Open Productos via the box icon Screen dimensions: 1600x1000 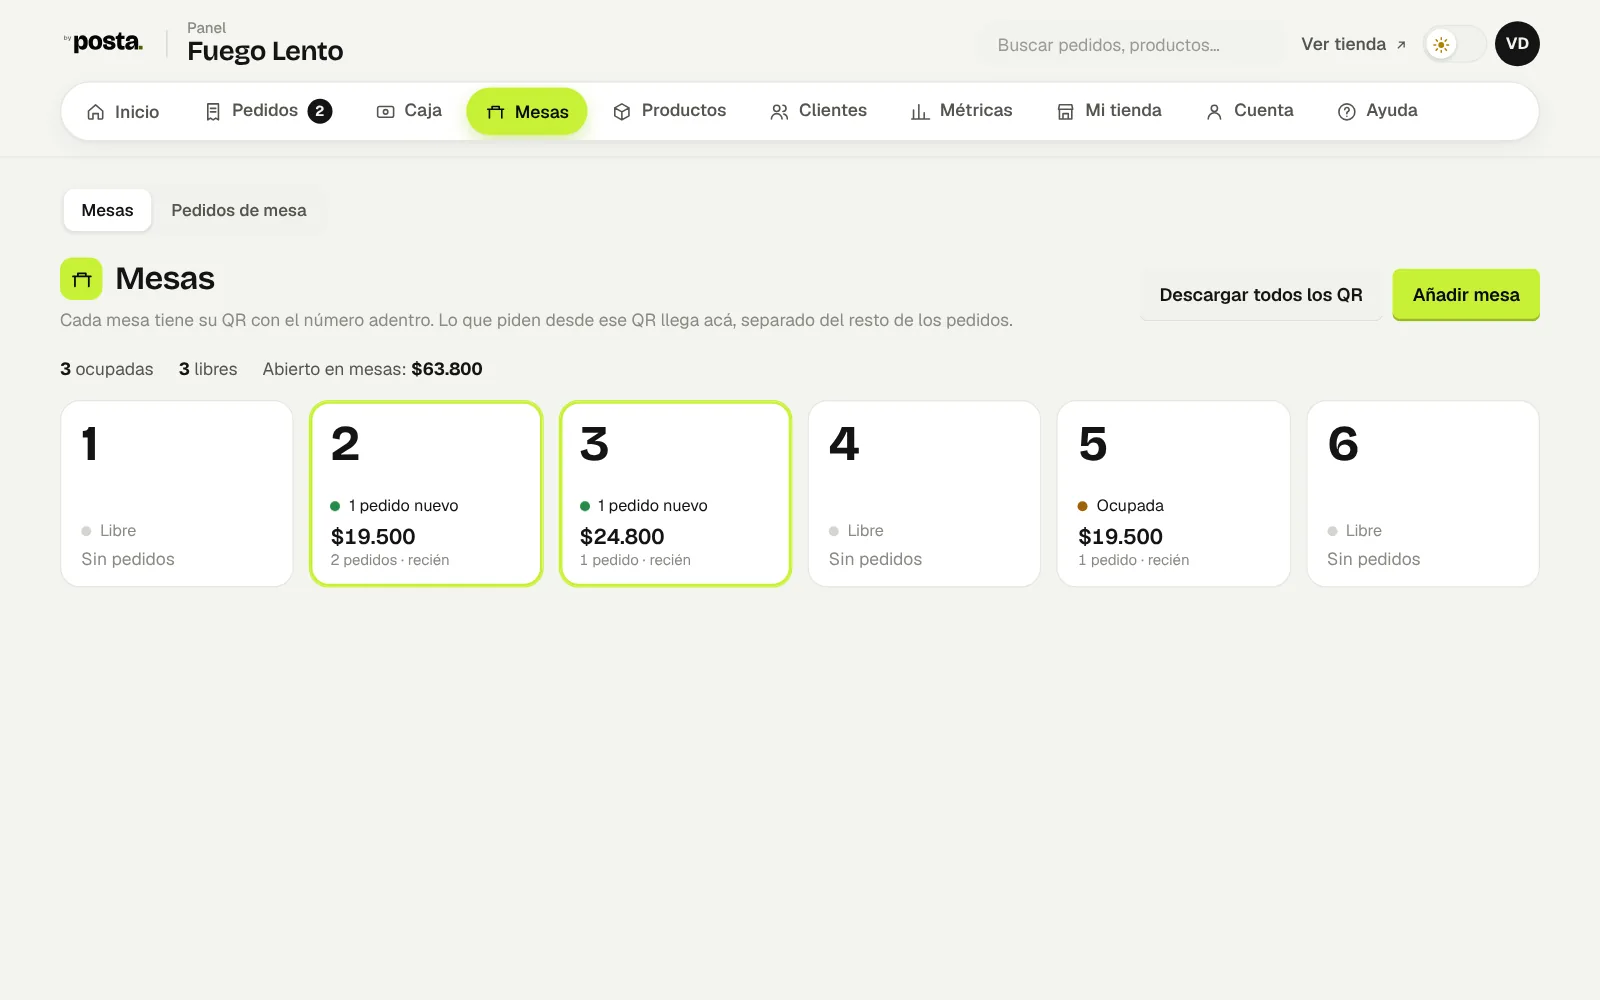(x=622, y=112)
